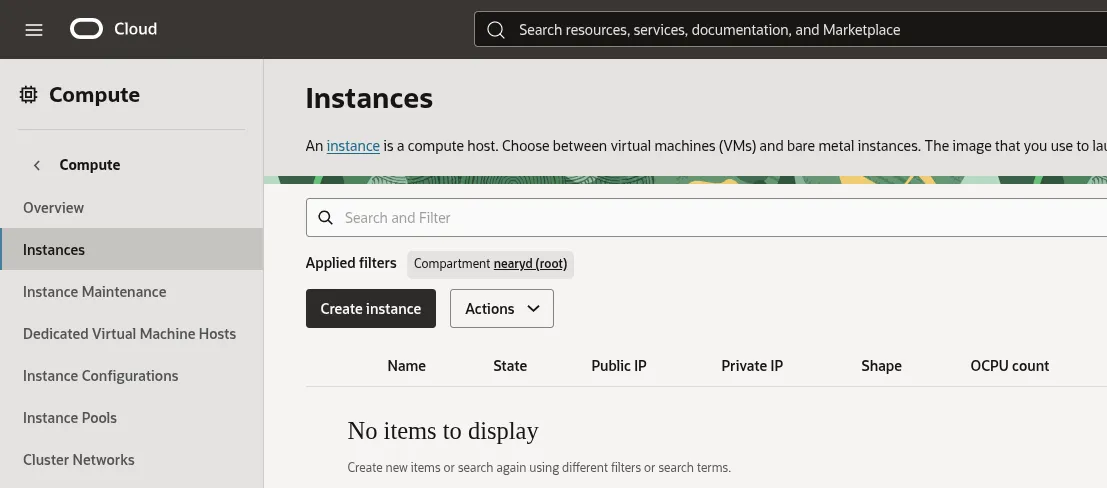Open Instance Maintenance page

tap(95, 292)
